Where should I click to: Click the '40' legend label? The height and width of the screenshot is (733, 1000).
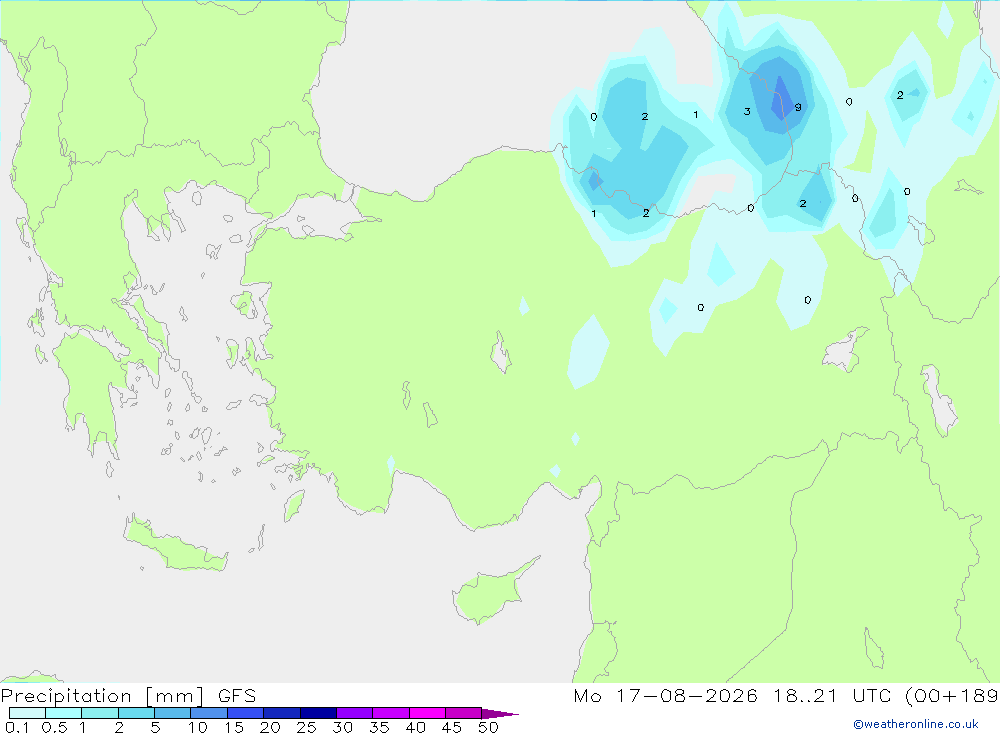pos(416,727)
